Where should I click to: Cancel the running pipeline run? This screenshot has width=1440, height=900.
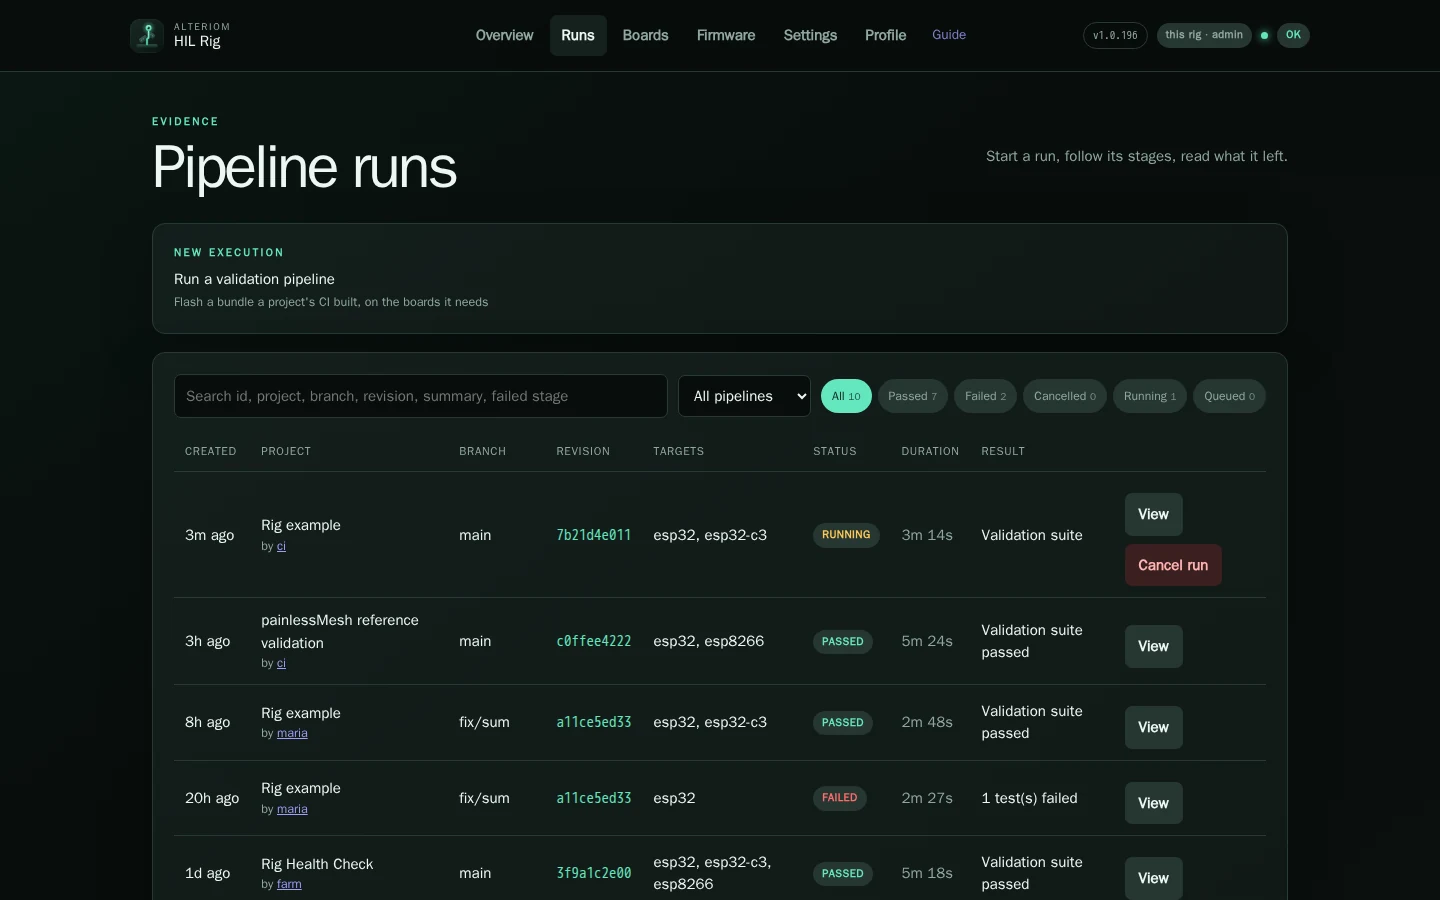pyautogui.click(x=1173, y=565)
